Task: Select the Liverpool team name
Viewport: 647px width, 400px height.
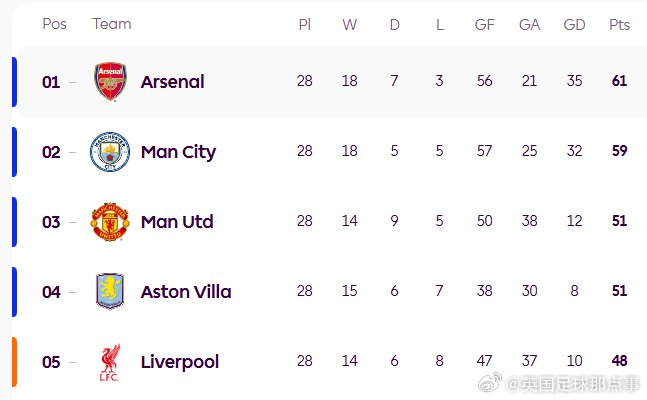Action: coord(180,362)
